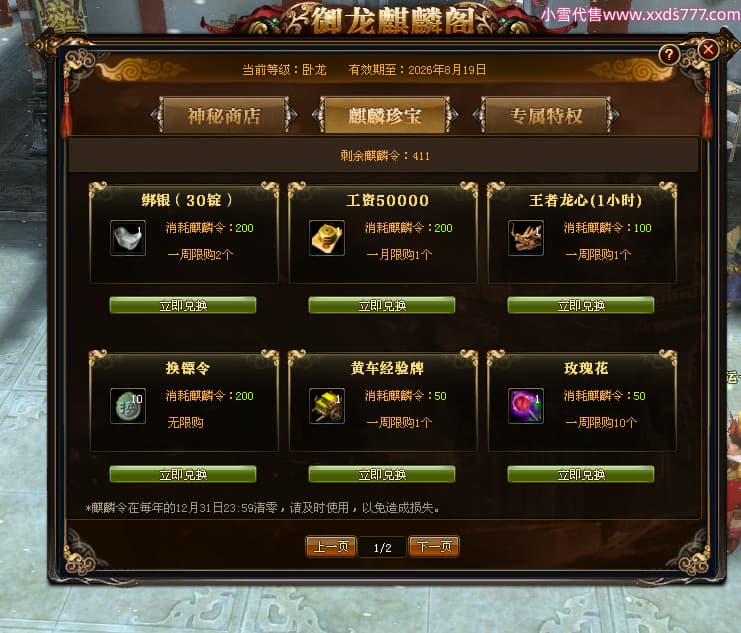The image size is (741, 633).
Task: Select the gold 工资50000 item icon
Action: [327, 238]
